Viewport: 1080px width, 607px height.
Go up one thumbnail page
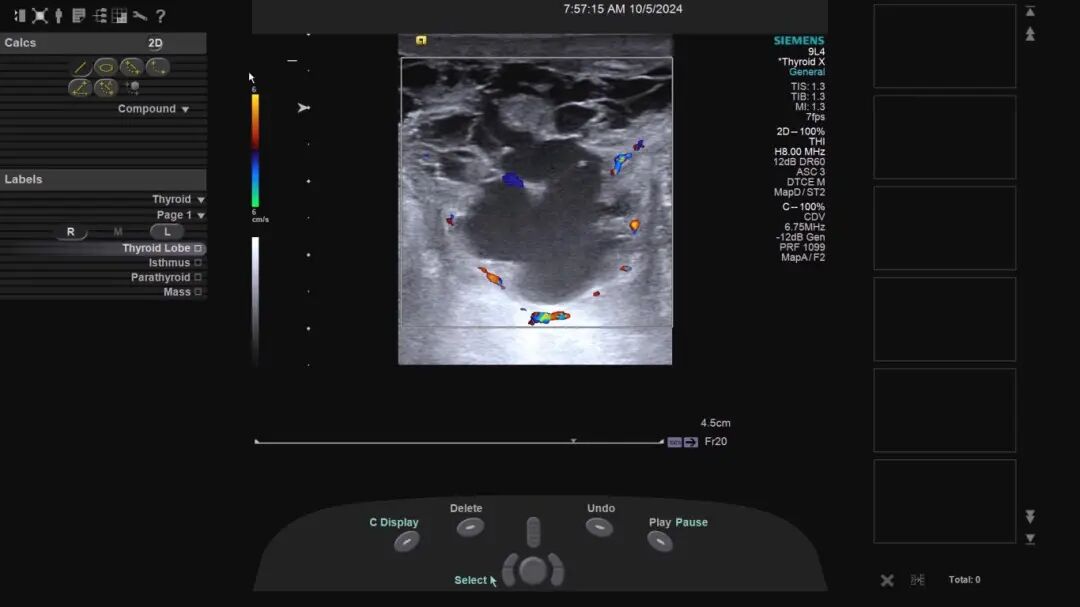1030,34
